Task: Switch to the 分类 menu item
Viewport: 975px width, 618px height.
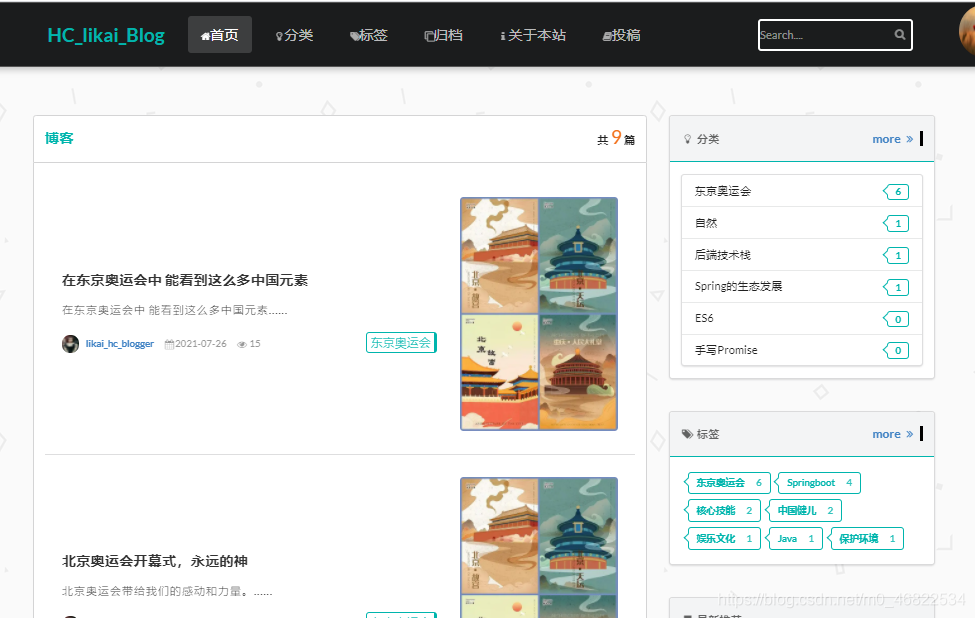Action: click(295, 33)
